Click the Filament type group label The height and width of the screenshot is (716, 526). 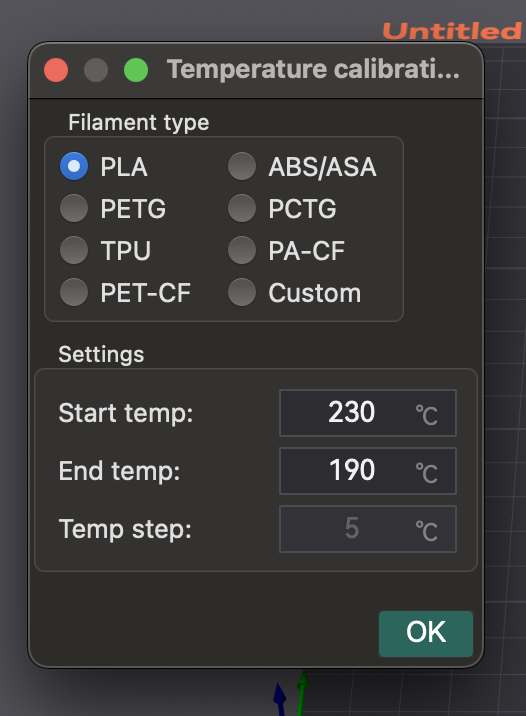(139, 122)
